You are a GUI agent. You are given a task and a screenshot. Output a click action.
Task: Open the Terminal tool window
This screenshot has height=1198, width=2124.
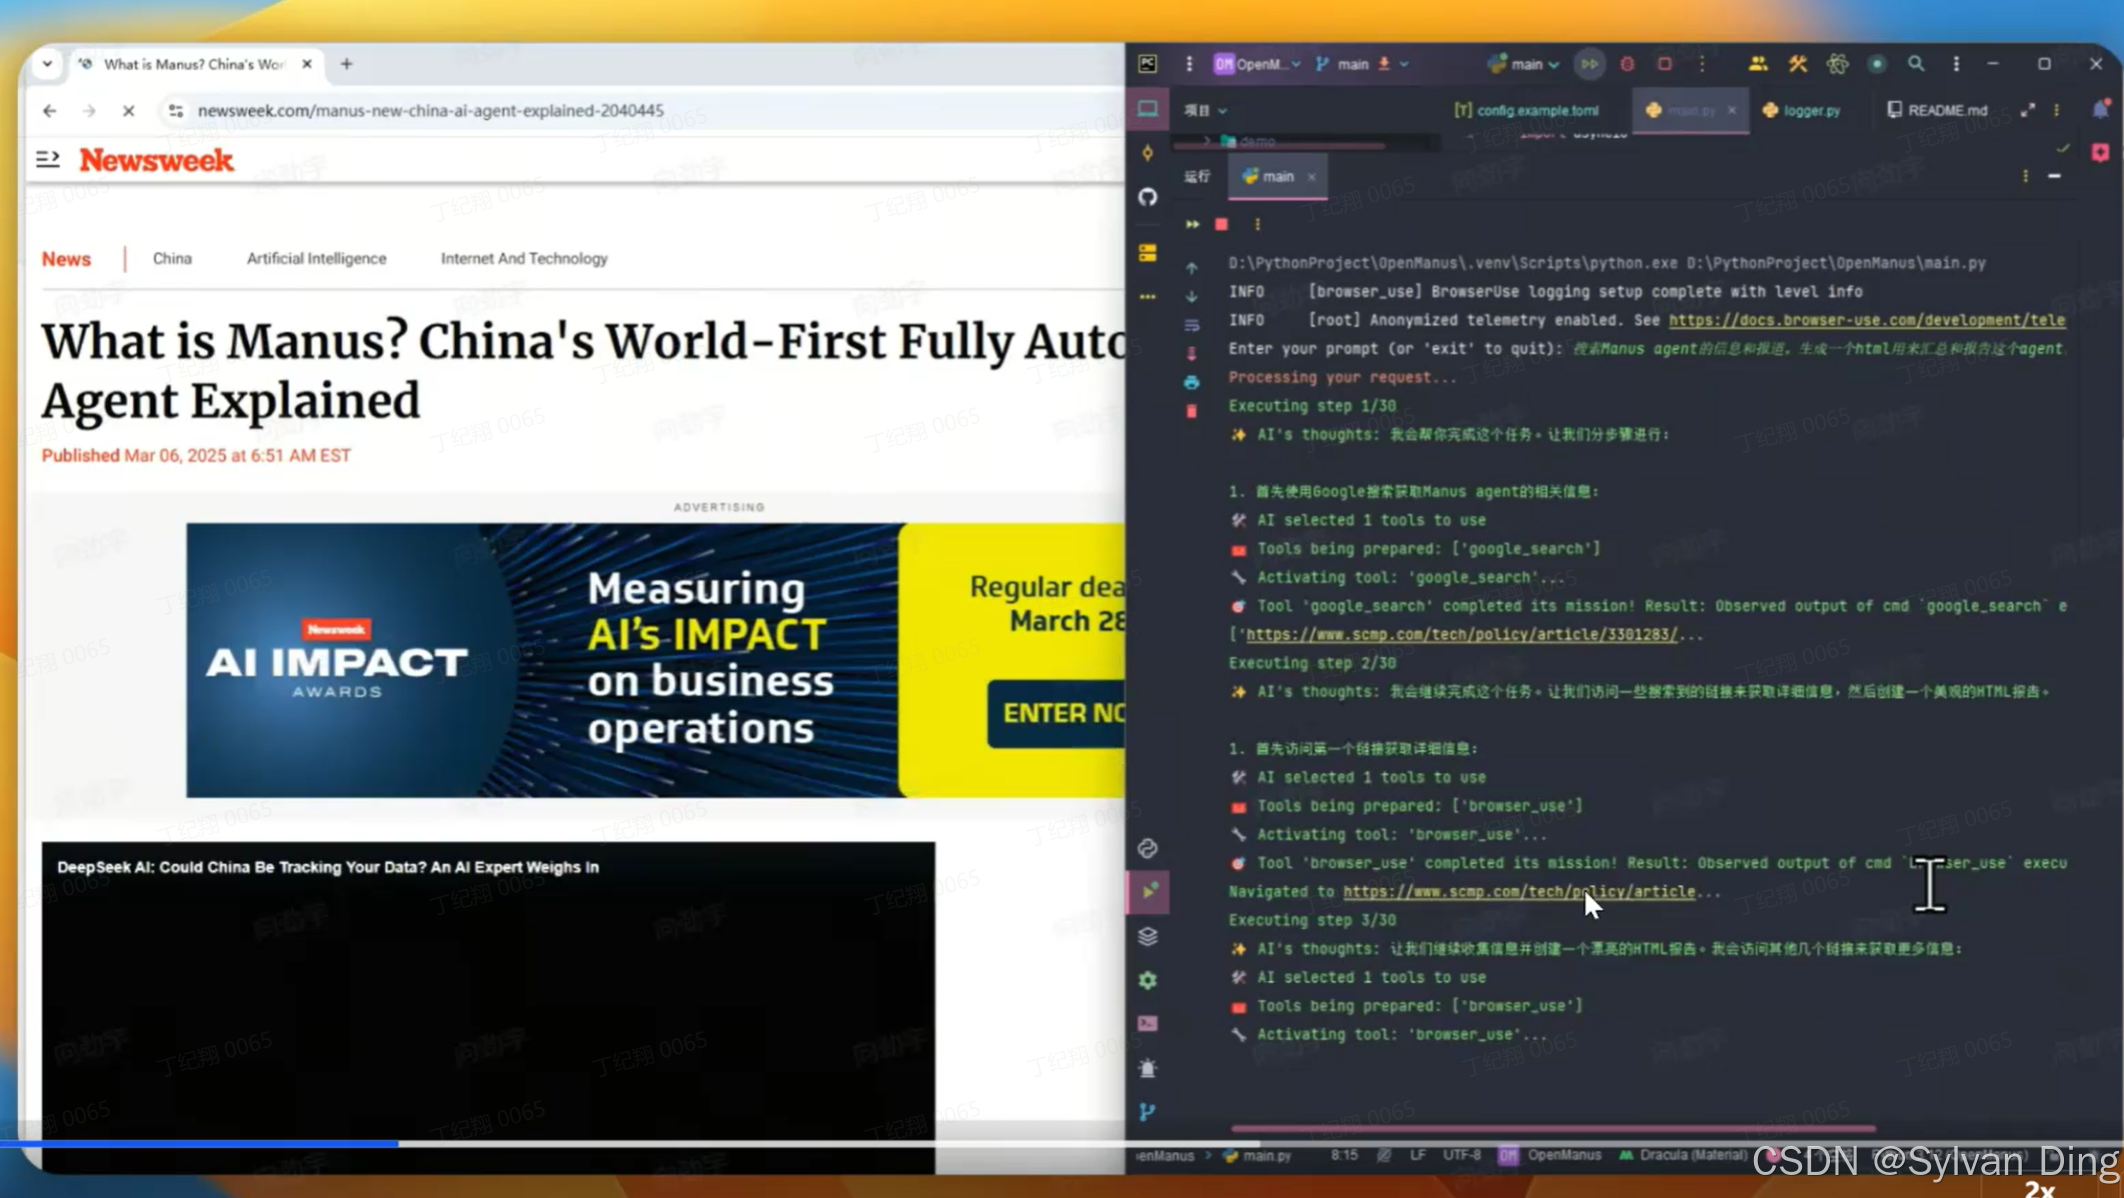(x=1148, y=1023)
